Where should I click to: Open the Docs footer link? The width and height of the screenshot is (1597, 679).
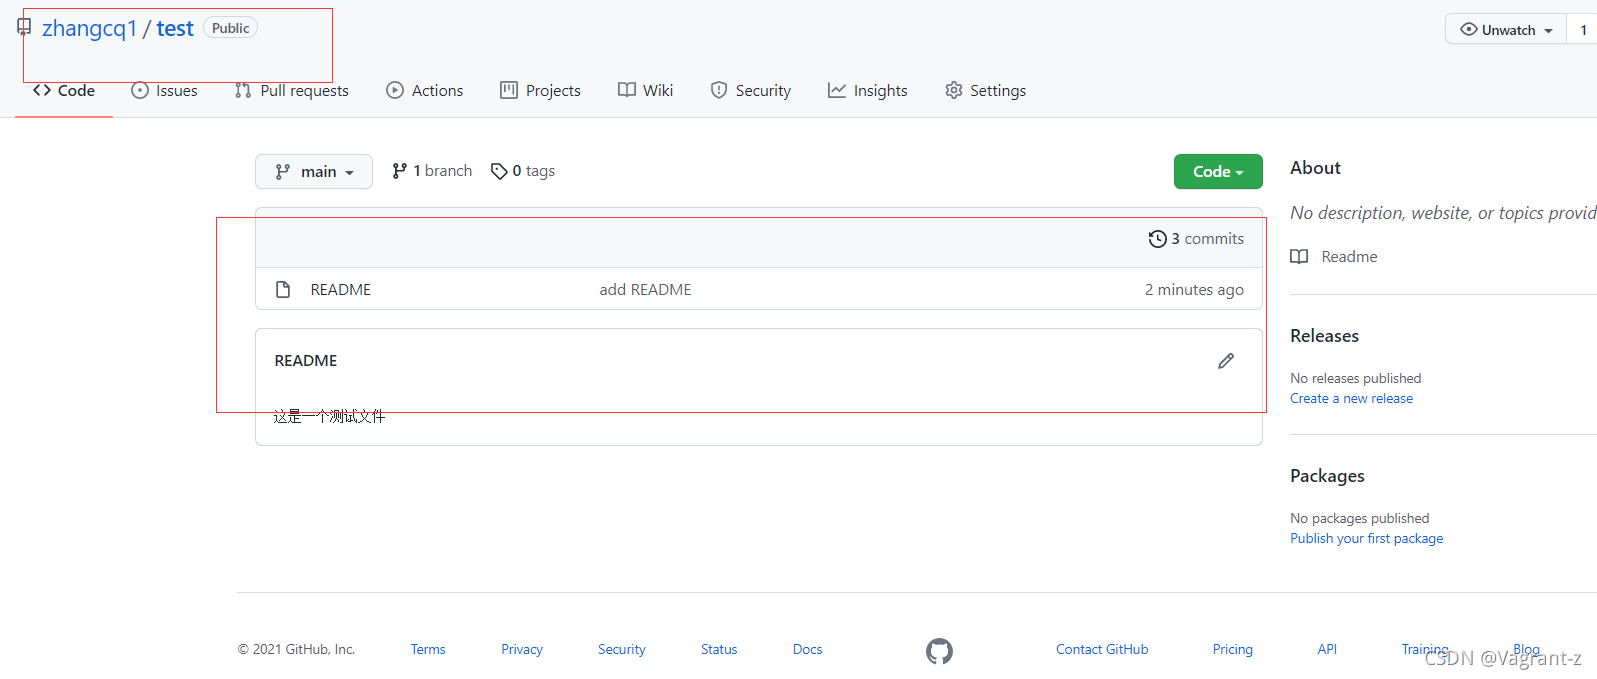click(x=807, y=649)
